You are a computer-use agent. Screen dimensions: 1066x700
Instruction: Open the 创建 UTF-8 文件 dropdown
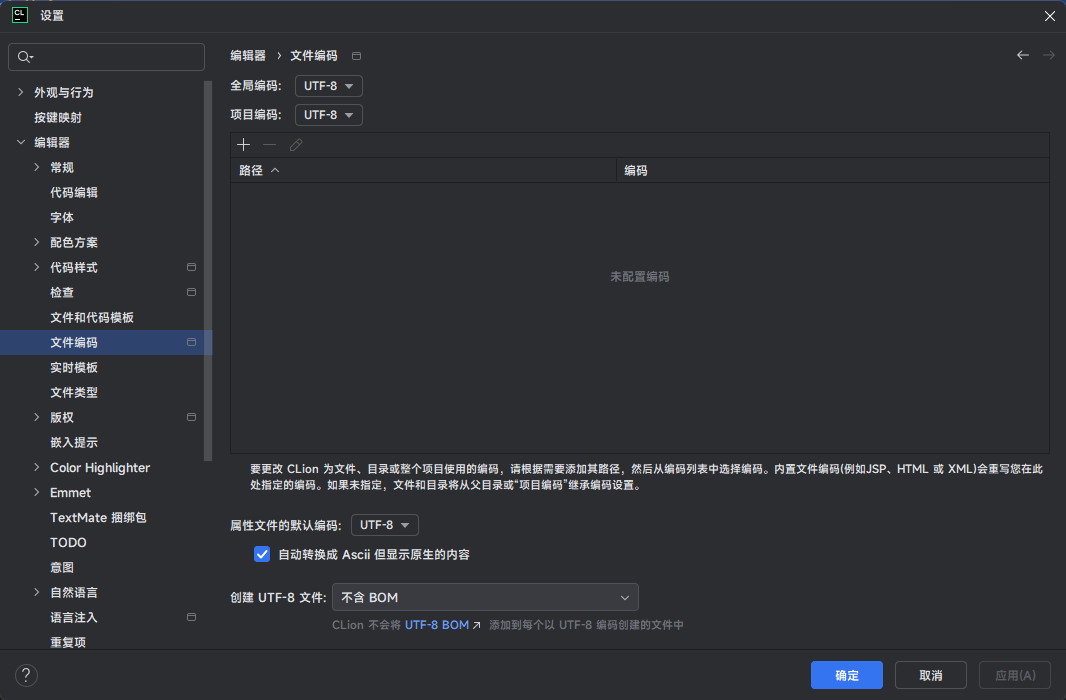[x=485, y=596]
